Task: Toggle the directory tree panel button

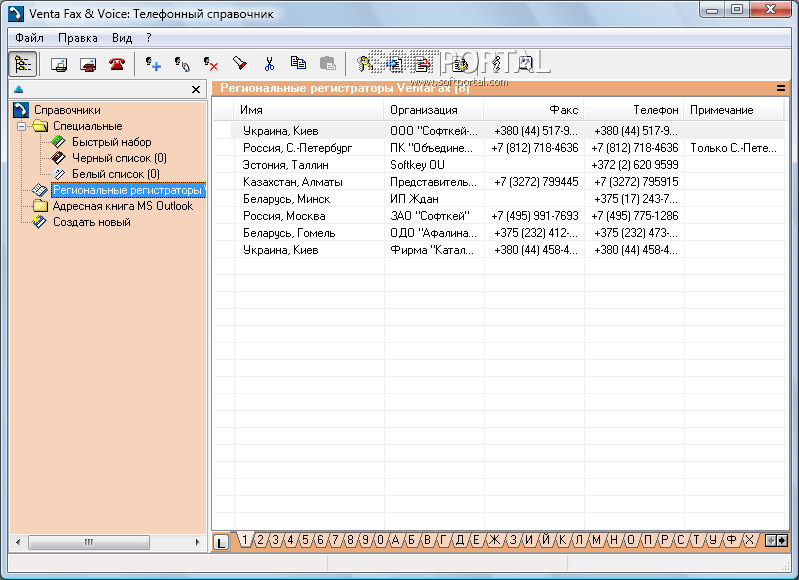Action: pos(23,64)
